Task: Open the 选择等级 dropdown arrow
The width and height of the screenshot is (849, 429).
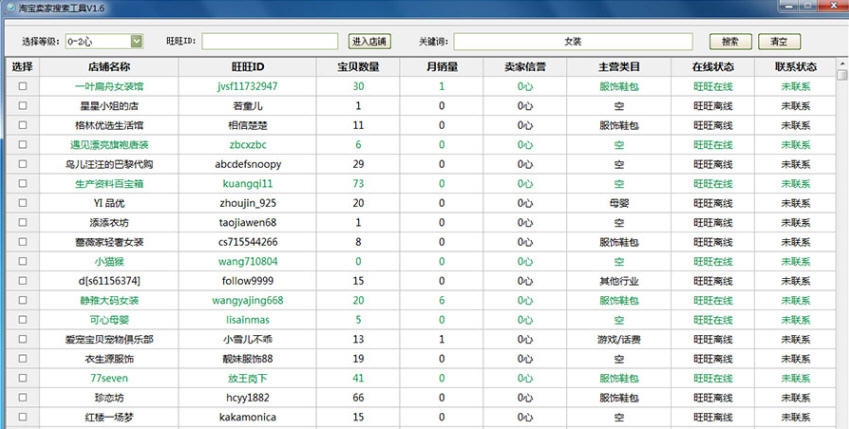Action: pyautogui.click(x=136, y=41)
